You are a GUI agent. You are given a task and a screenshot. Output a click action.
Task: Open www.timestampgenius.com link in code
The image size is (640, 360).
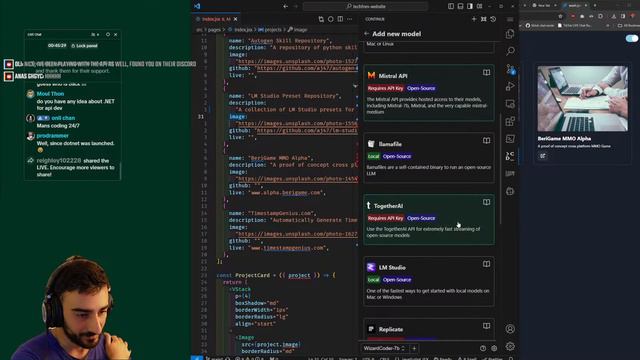click(x=287, y=248)
